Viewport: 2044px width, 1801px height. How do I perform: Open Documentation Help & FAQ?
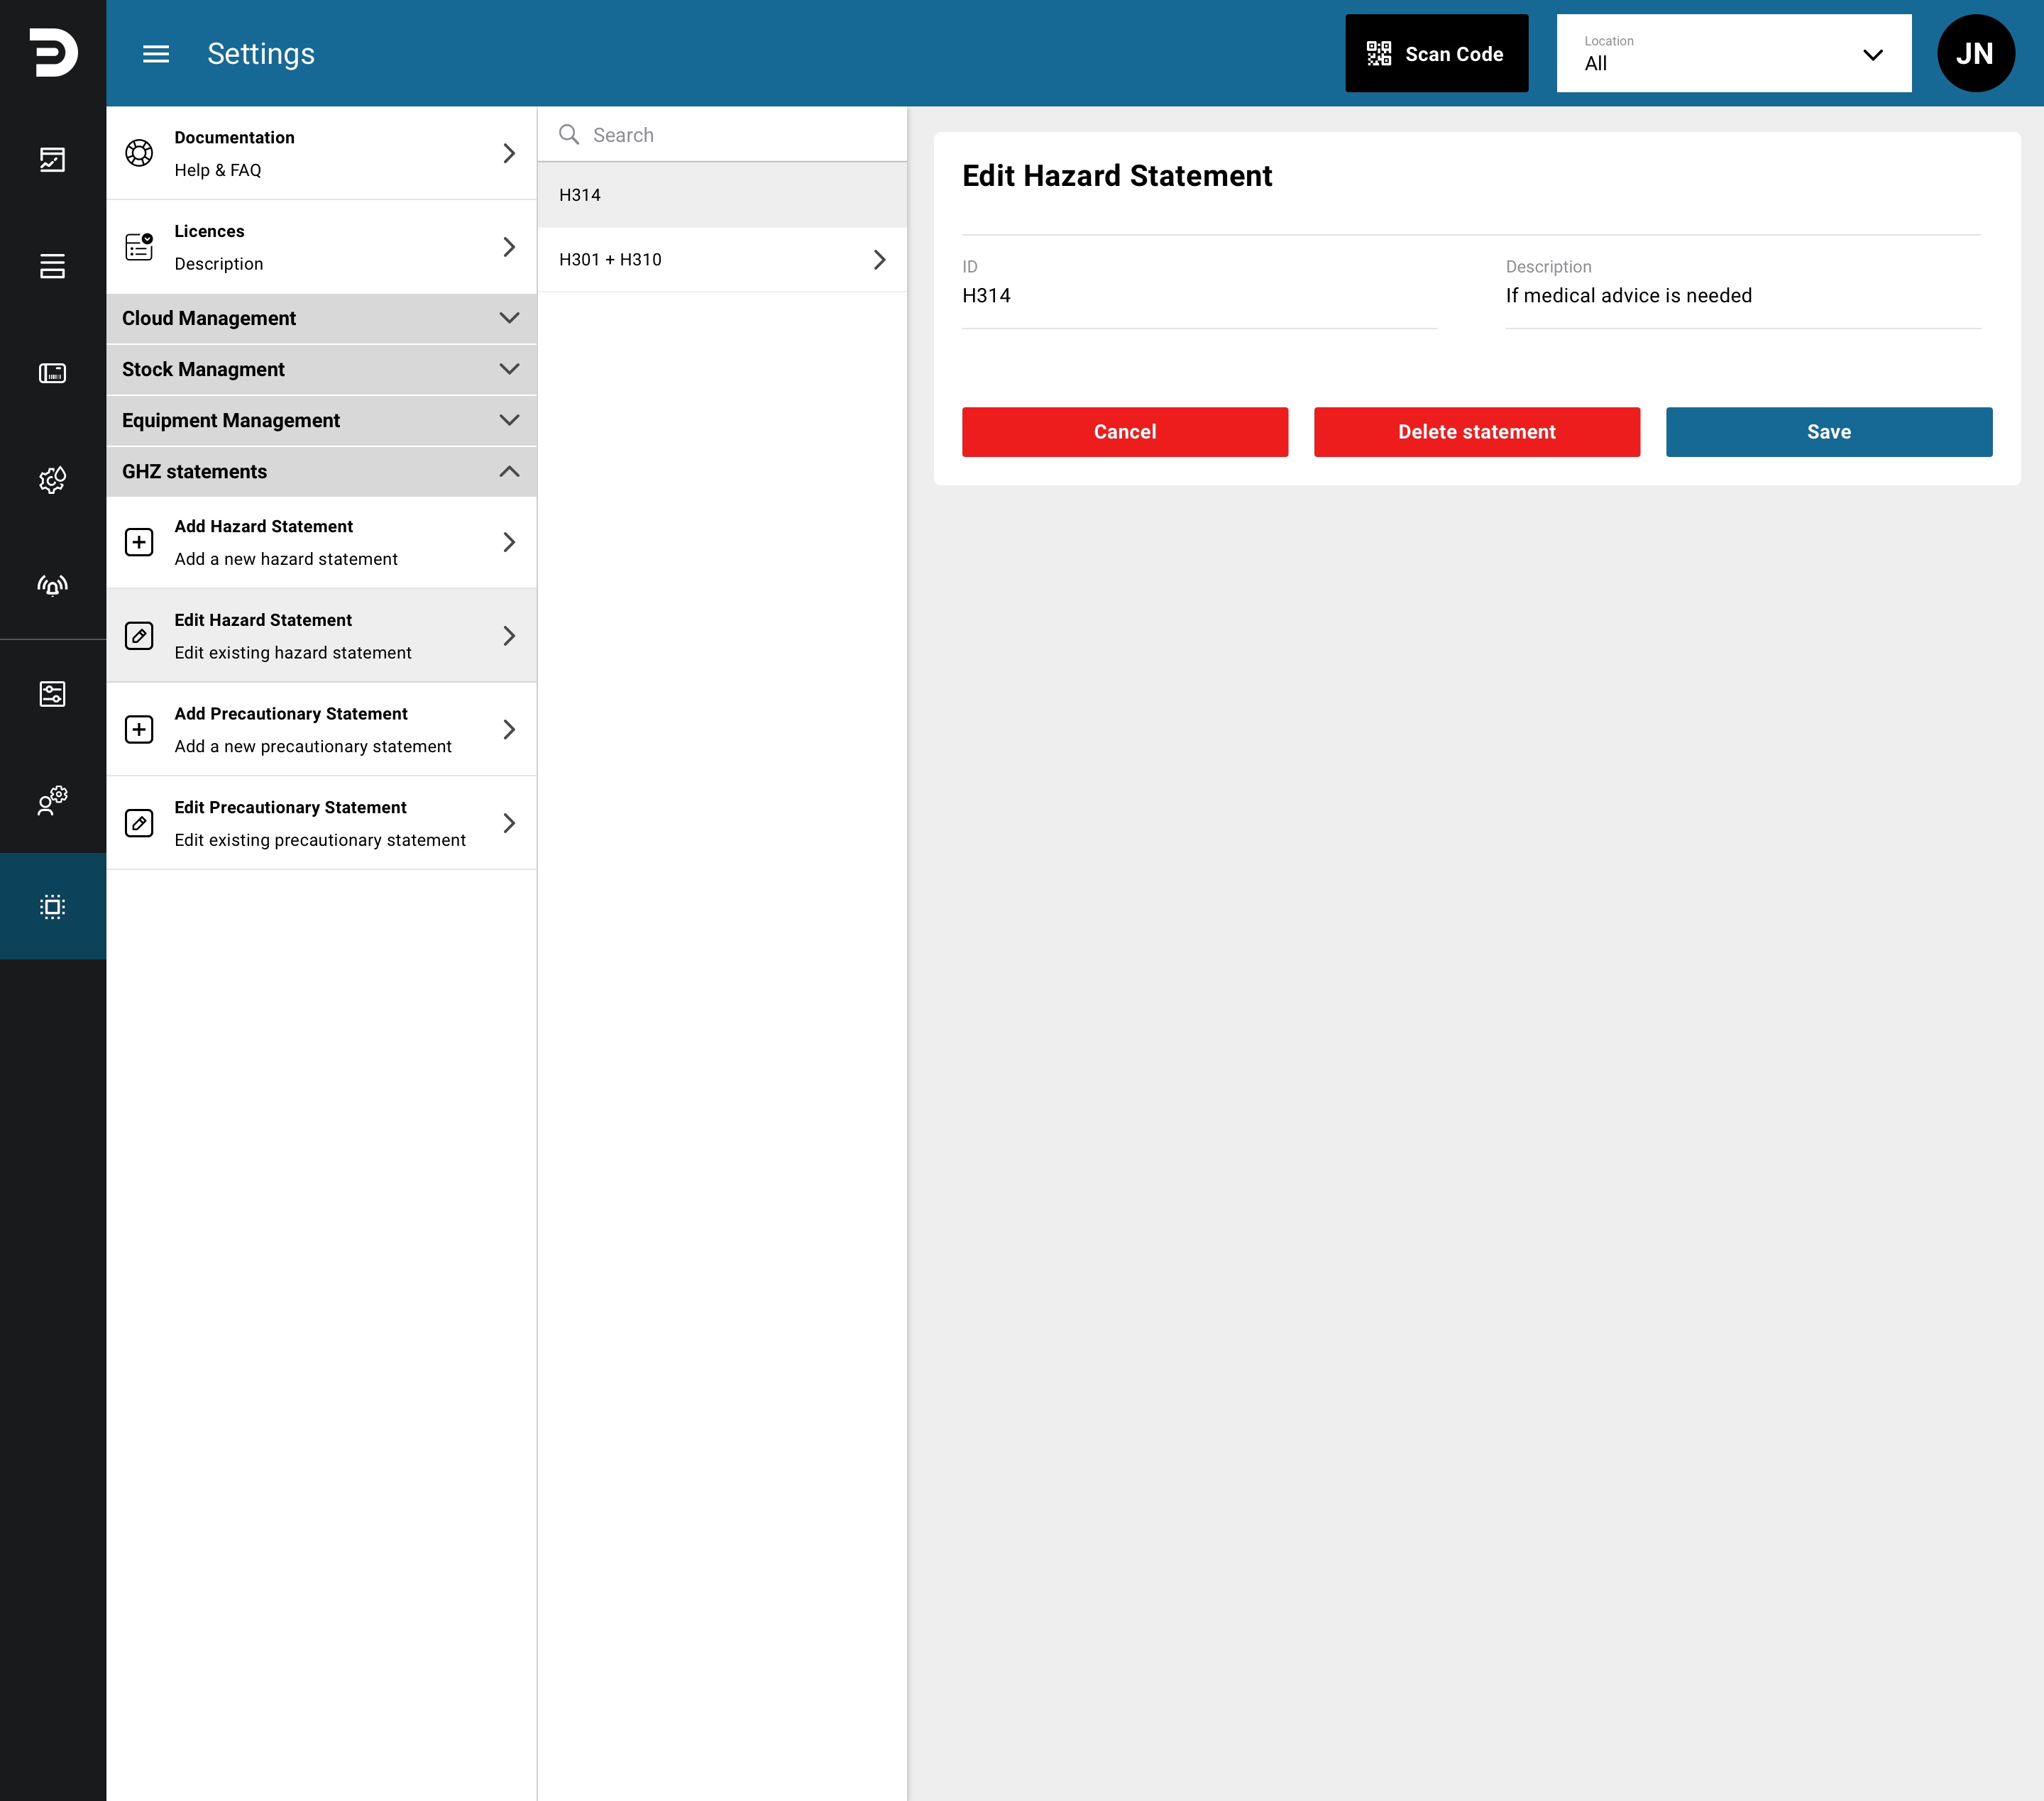click(x=322, y=153)
